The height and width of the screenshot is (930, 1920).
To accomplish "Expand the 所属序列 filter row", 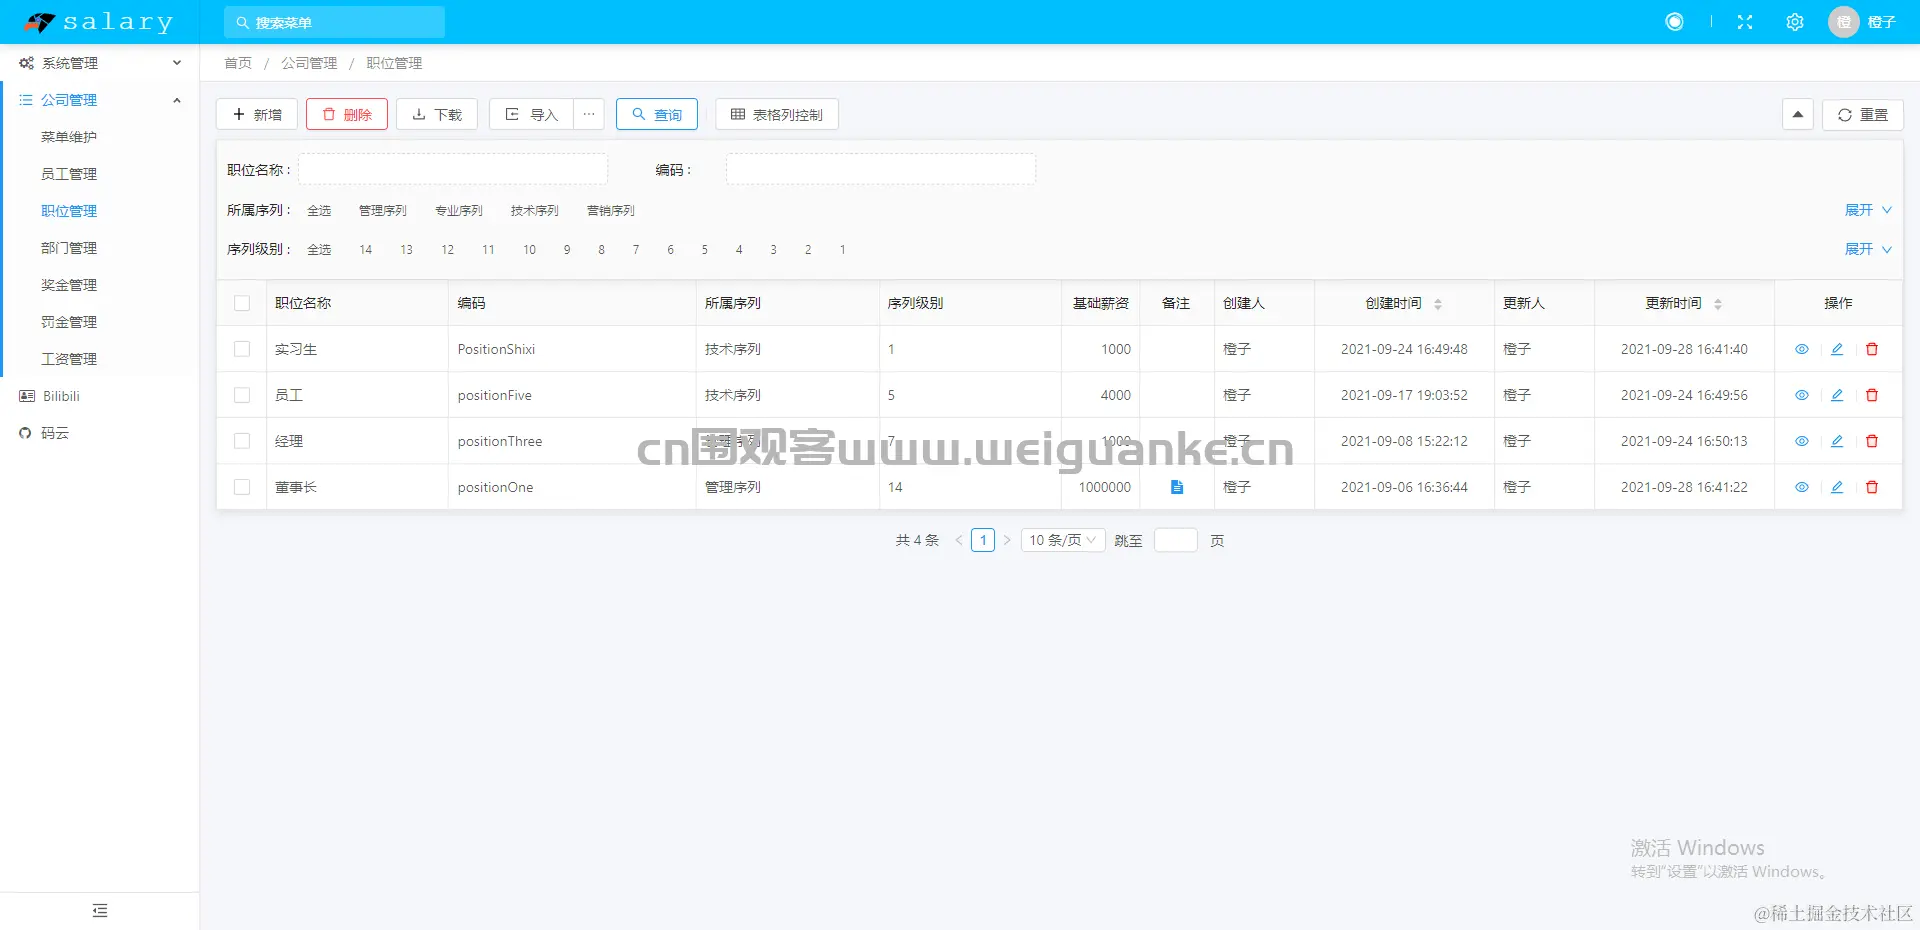I will coord(1868,210).
